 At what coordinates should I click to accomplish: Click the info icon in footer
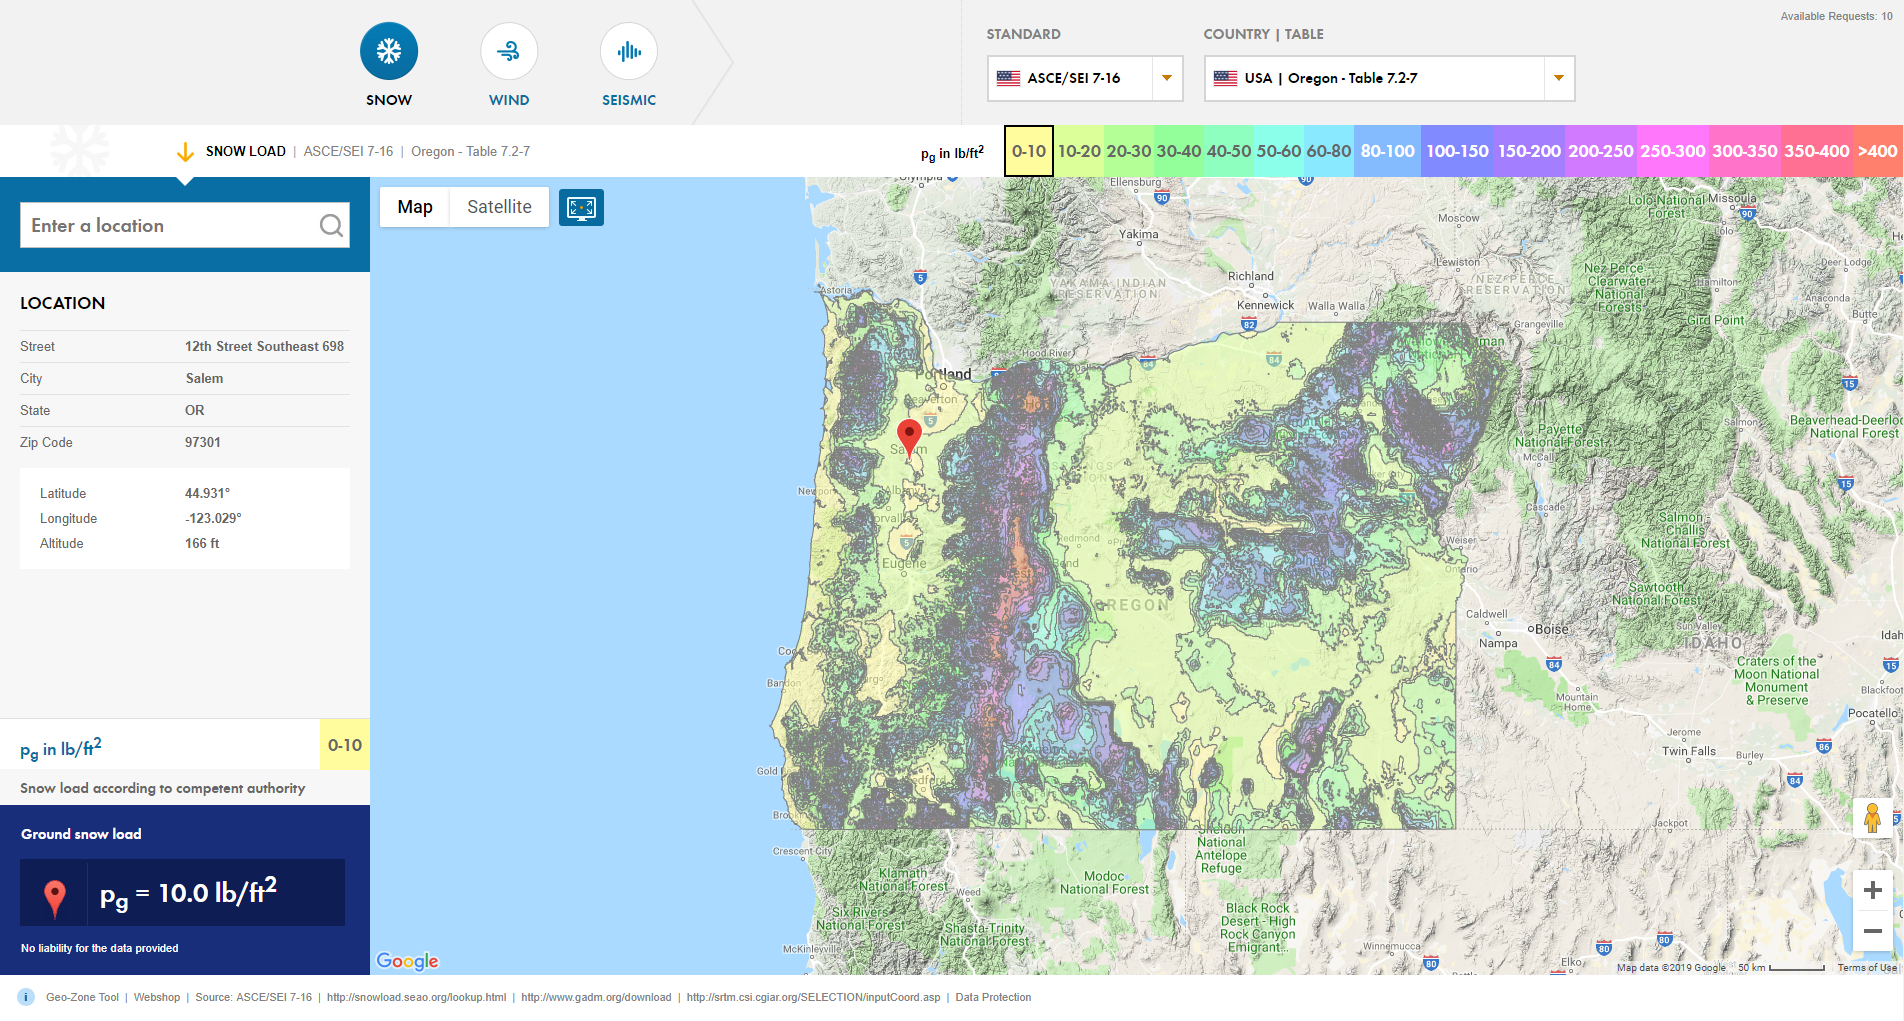(x=26, y=997)
